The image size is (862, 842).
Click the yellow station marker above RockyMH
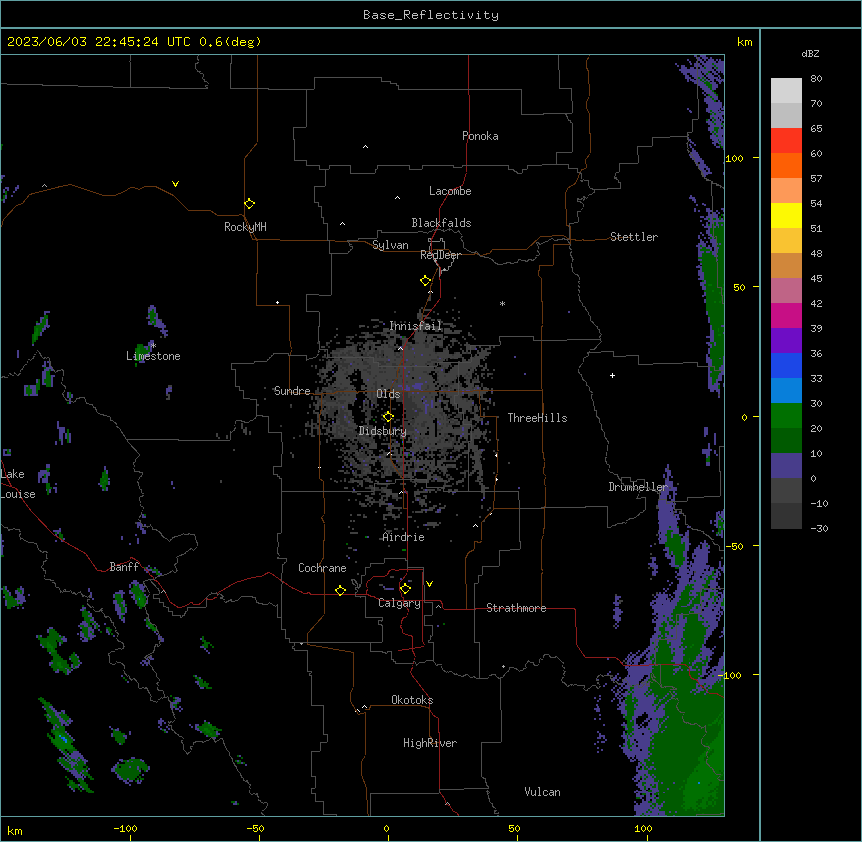click(x=249, y=204)
